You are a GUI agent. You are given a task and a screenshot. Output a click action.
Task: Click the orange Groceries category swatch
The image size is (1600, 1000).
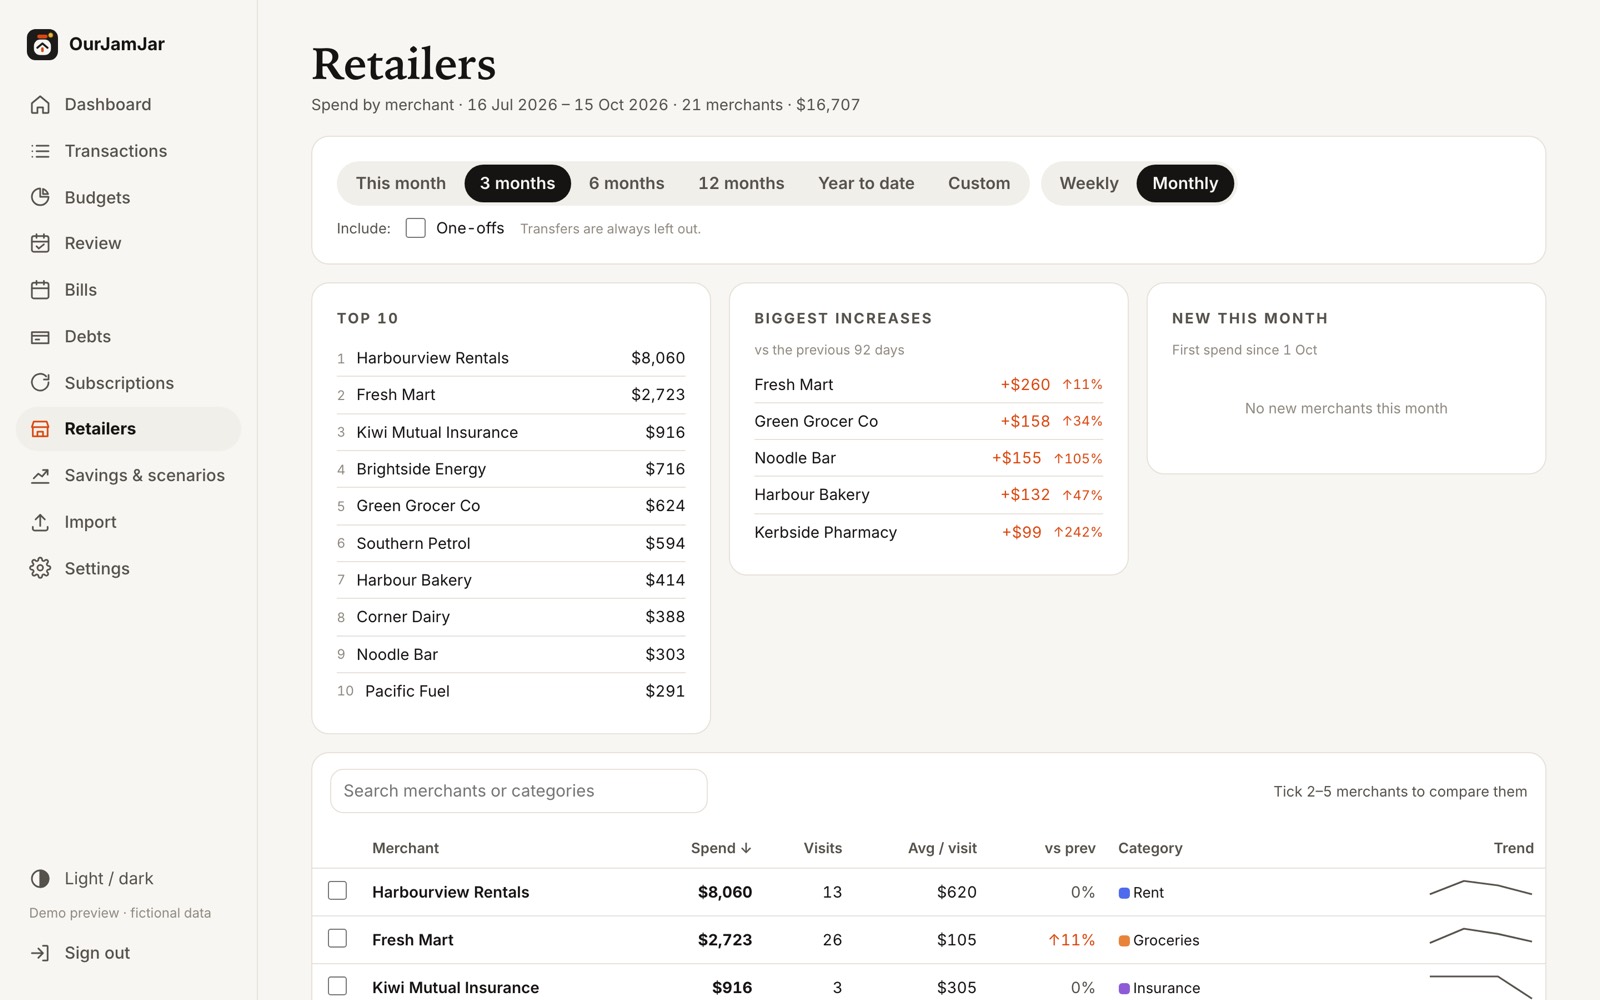coord(1124,941)
